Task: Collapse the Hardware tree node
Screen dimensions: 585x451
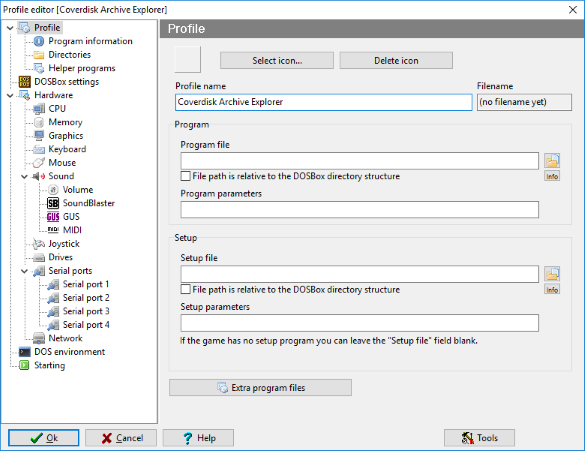Action: (10, 95)
